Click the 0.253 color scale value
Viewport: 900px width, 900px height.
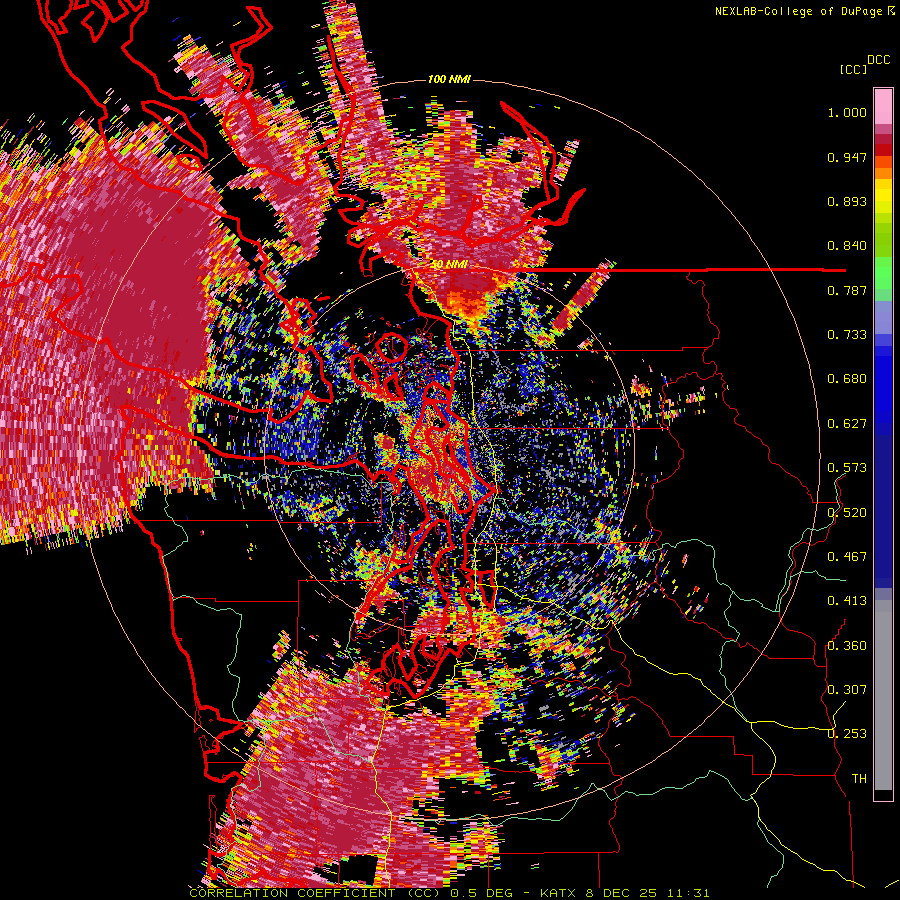847,734
